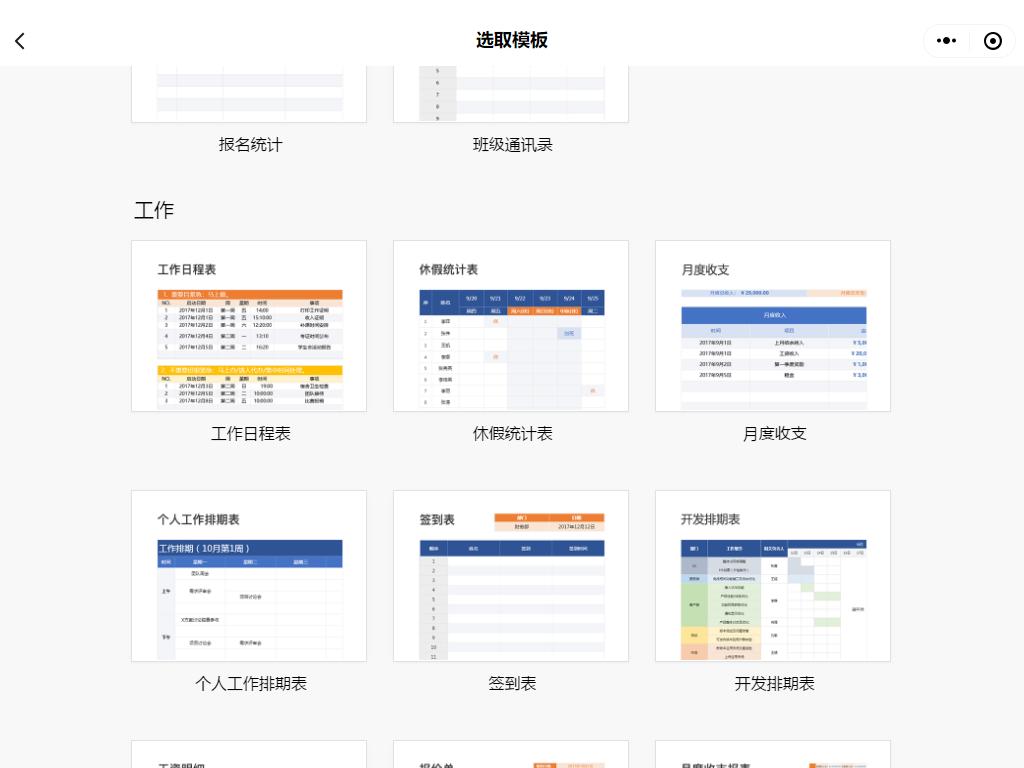
Task: Choose the 个人工作排期表 template preview
Action: tap(249, 576)
